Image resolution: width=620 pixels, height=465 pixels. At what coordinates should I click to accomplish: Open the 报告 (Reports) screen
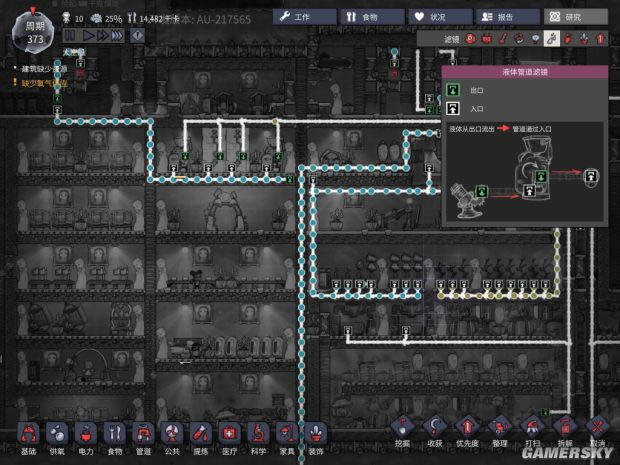[508, 17]
